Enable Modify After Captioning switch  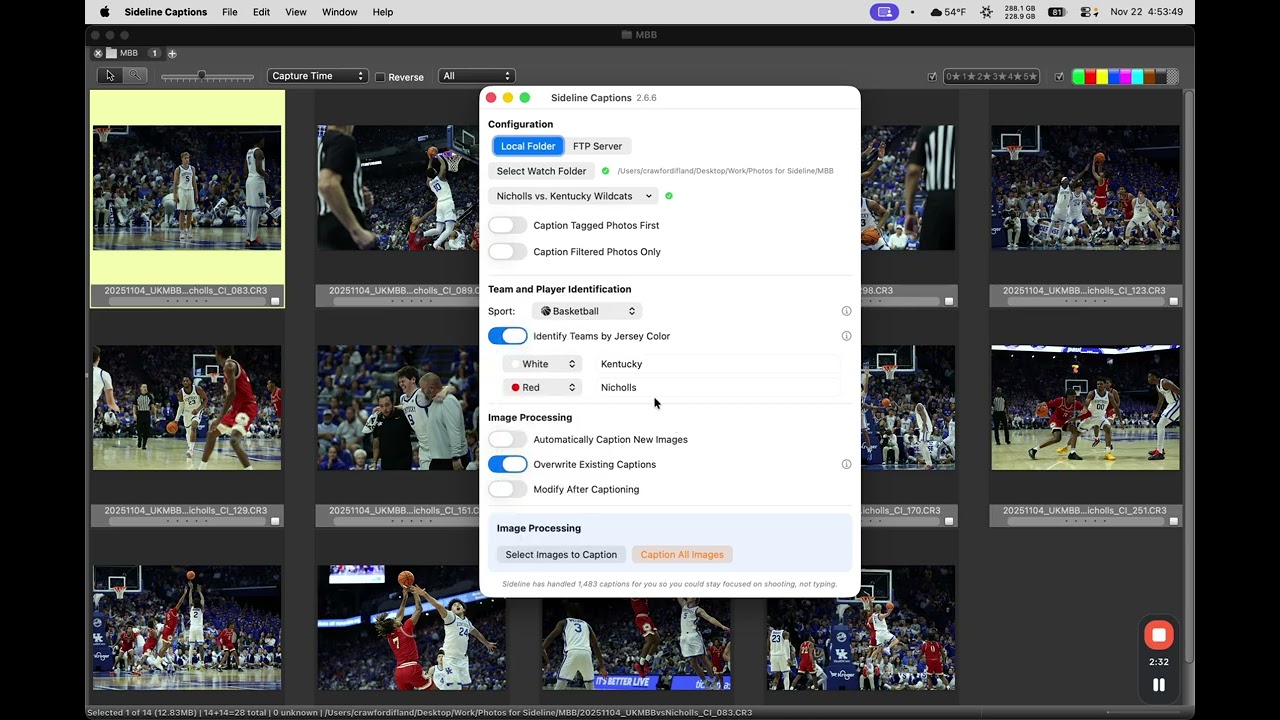(x=507, y=489)
